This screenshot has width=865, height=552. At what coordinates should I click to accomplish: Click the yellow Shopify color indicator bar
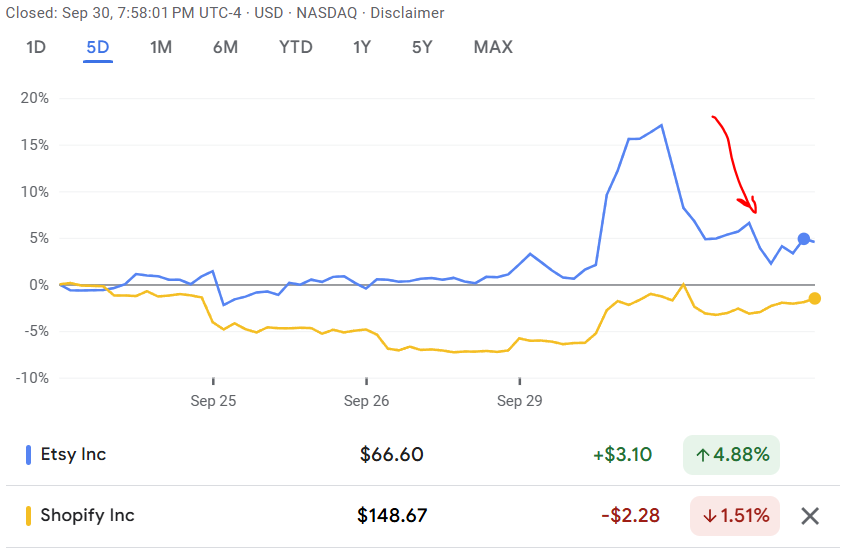(x=28, y=516)
